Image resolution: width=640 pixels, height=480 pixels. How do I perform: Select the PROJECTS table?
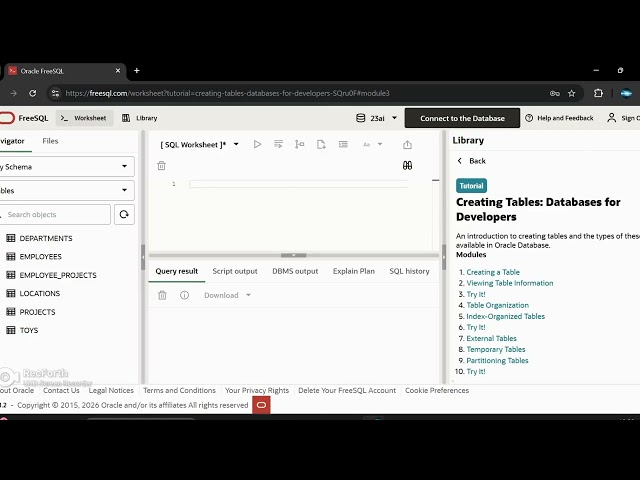37,312
